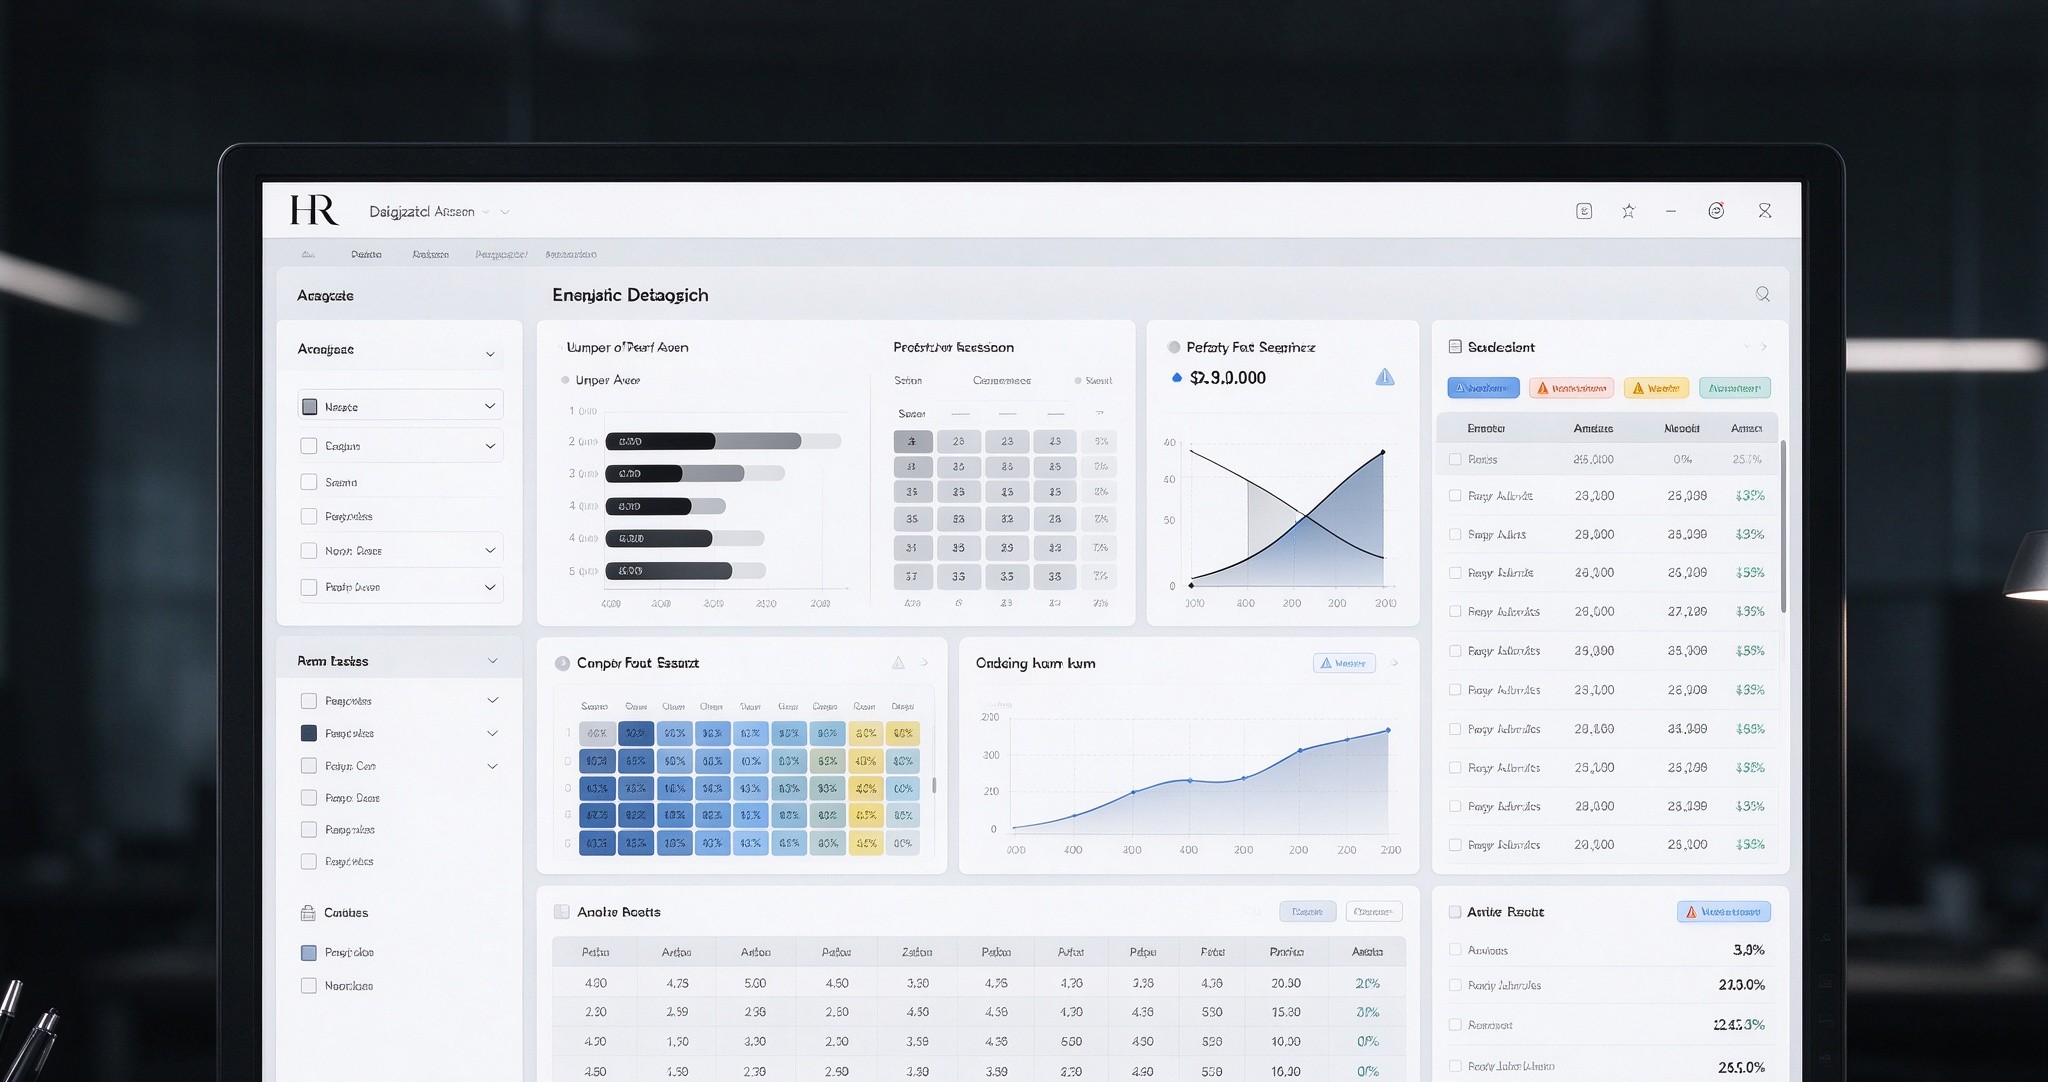The image size is (2048, 1082).
Task: Click the circular refresh icon in the top bar
Action: [x=1716, y=211]
